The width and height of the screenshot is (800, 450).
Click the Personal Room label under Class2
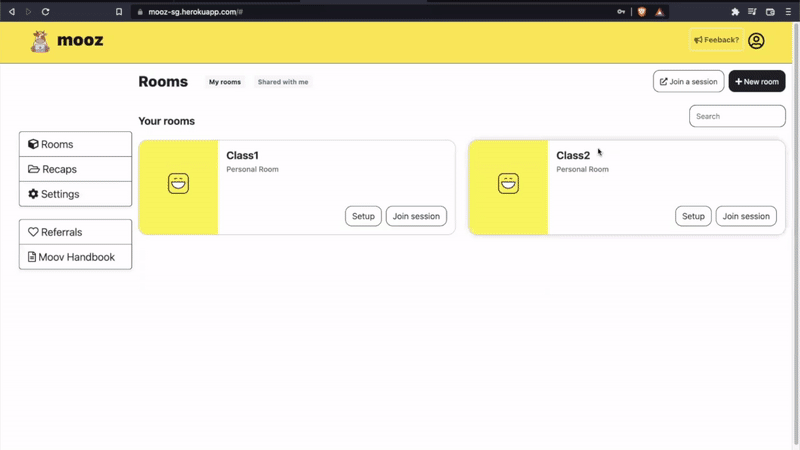click(x=583, y=169)
